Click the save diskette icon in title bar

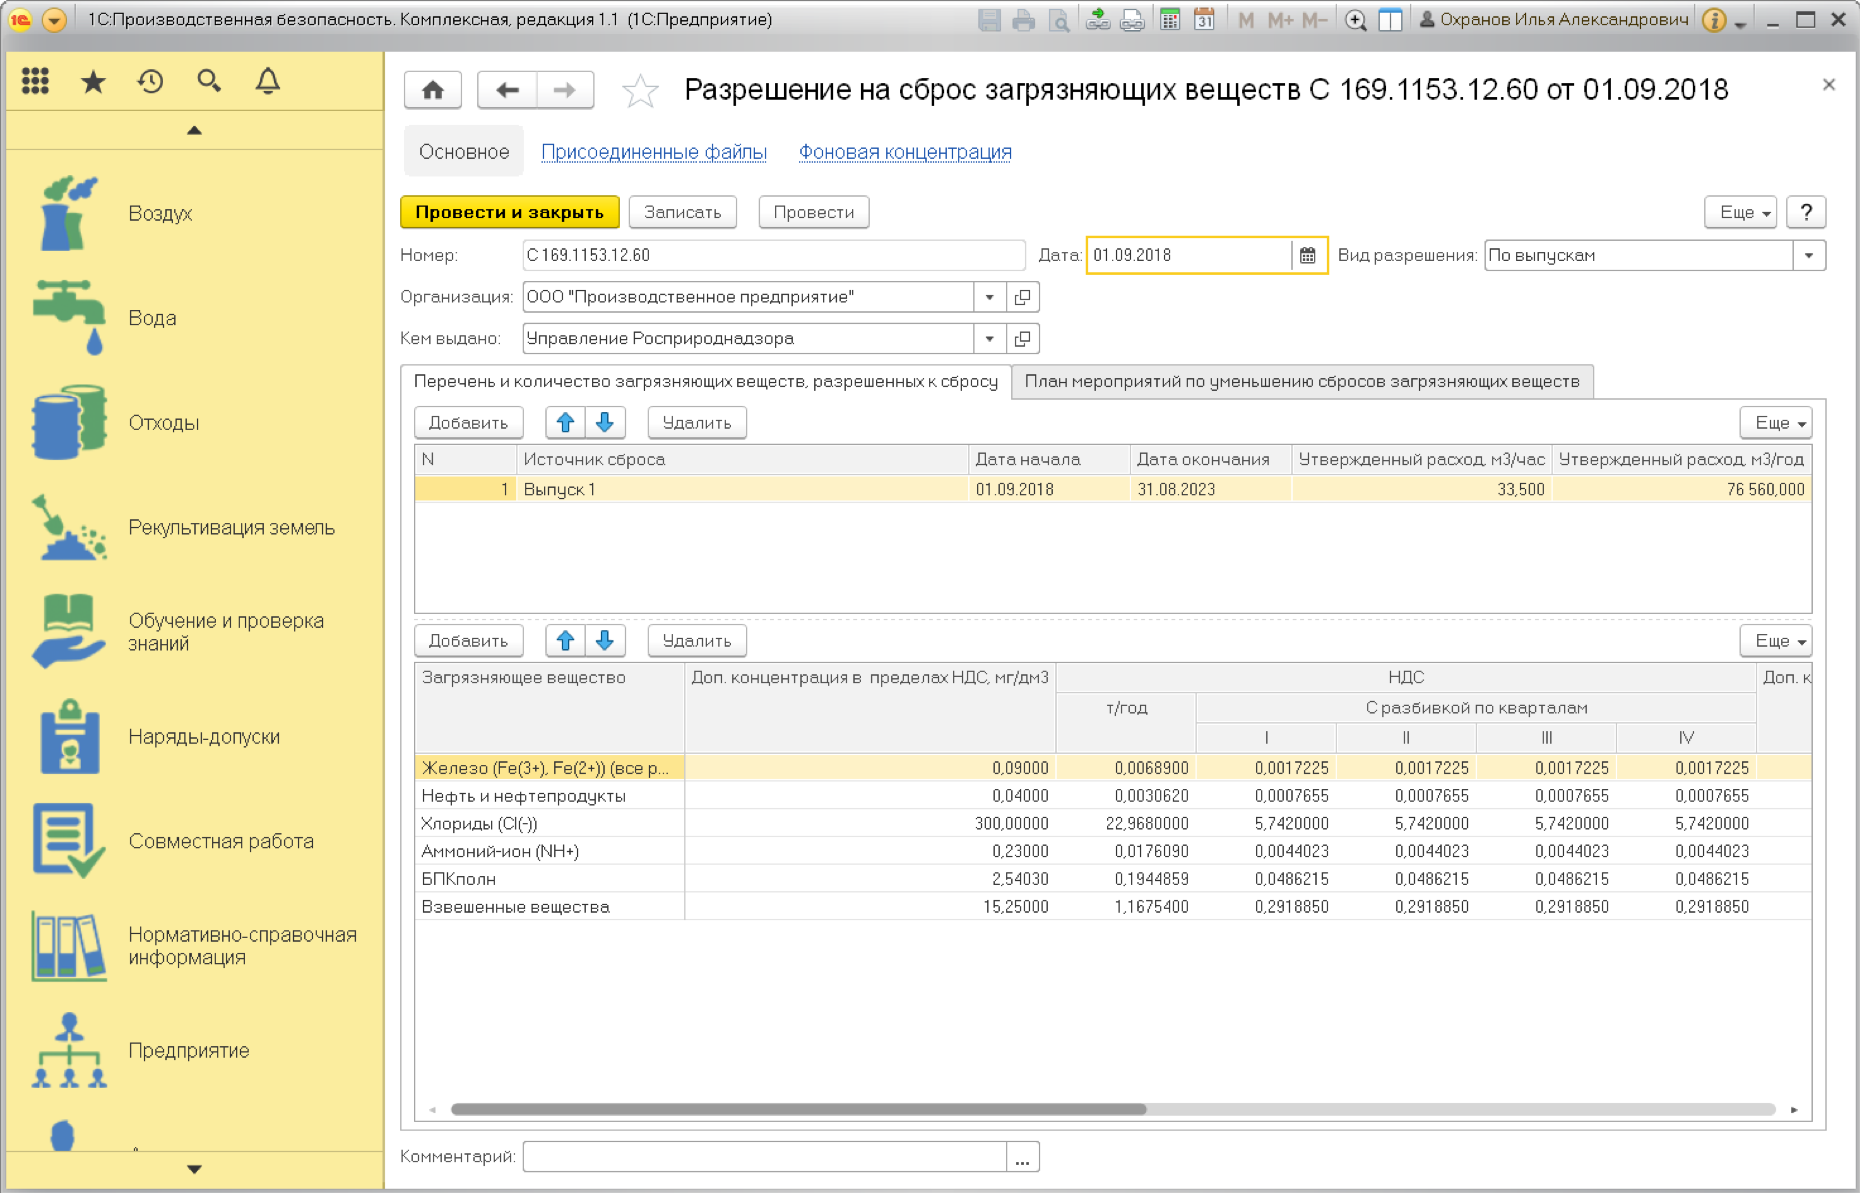pos(989,20)
